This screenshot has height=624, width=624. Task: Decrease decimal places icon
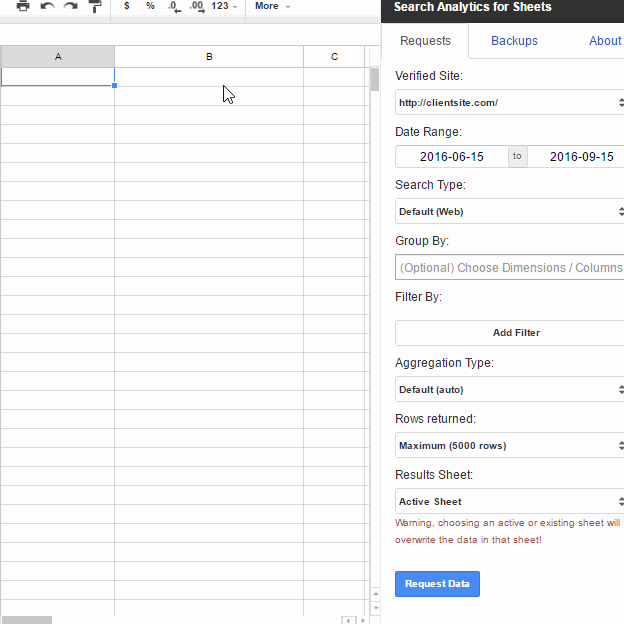pos(174,6)
